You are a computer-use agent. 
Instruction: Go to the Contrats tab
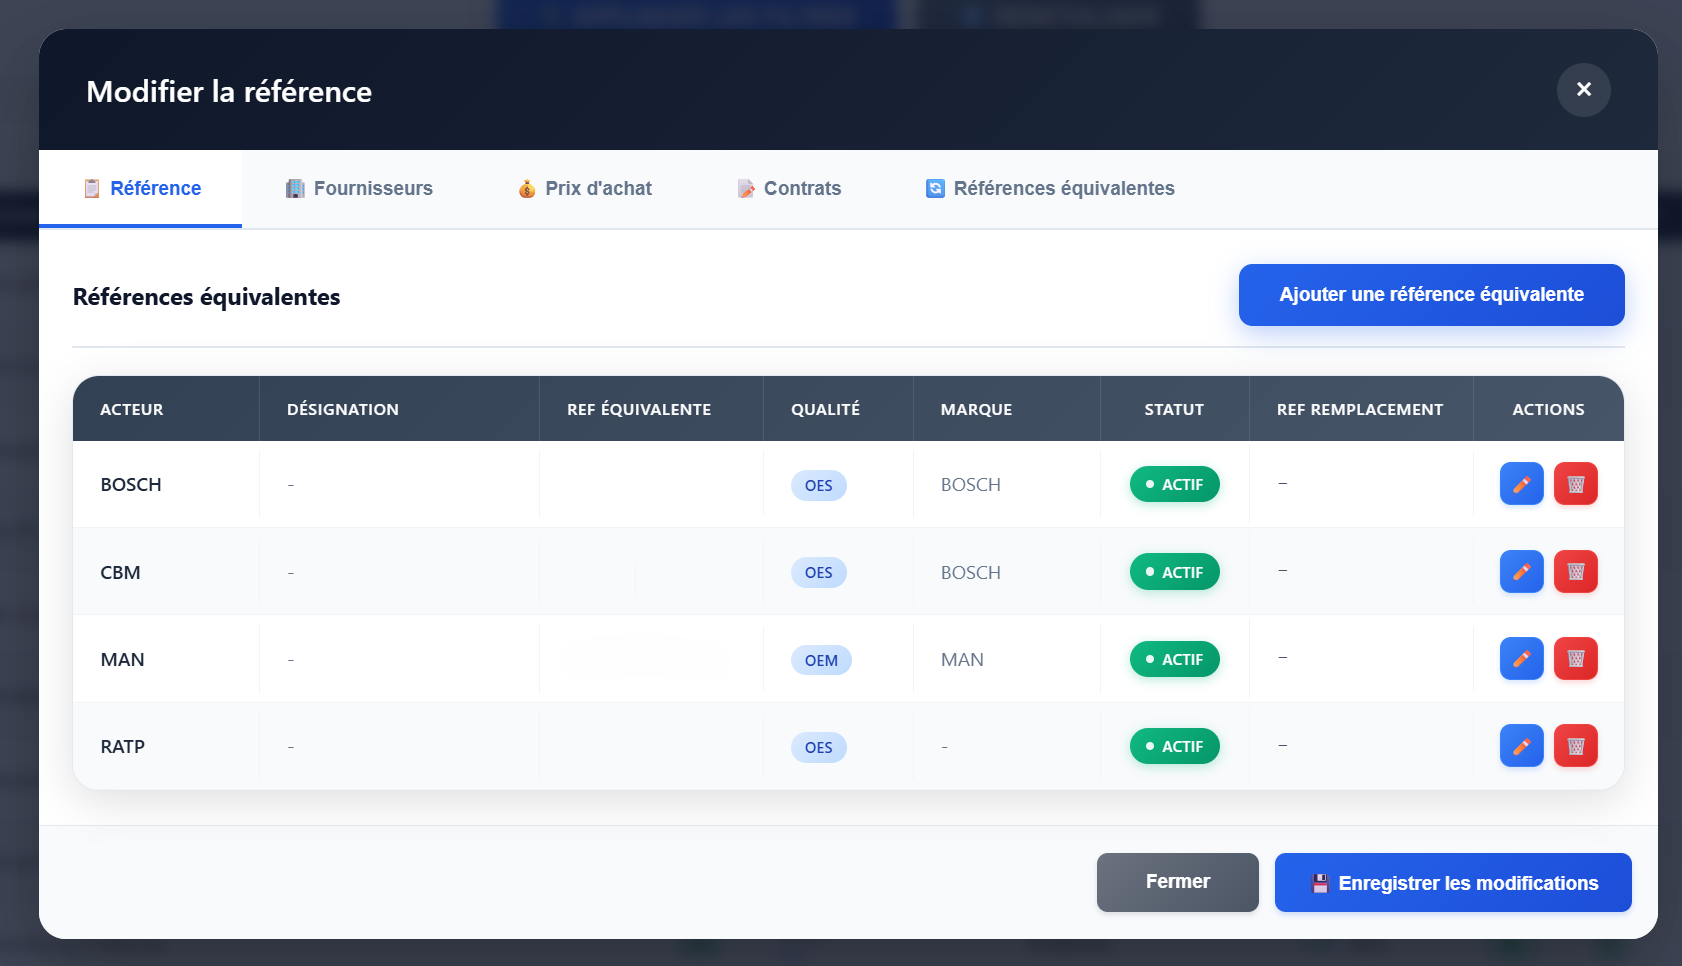point(789,189)
